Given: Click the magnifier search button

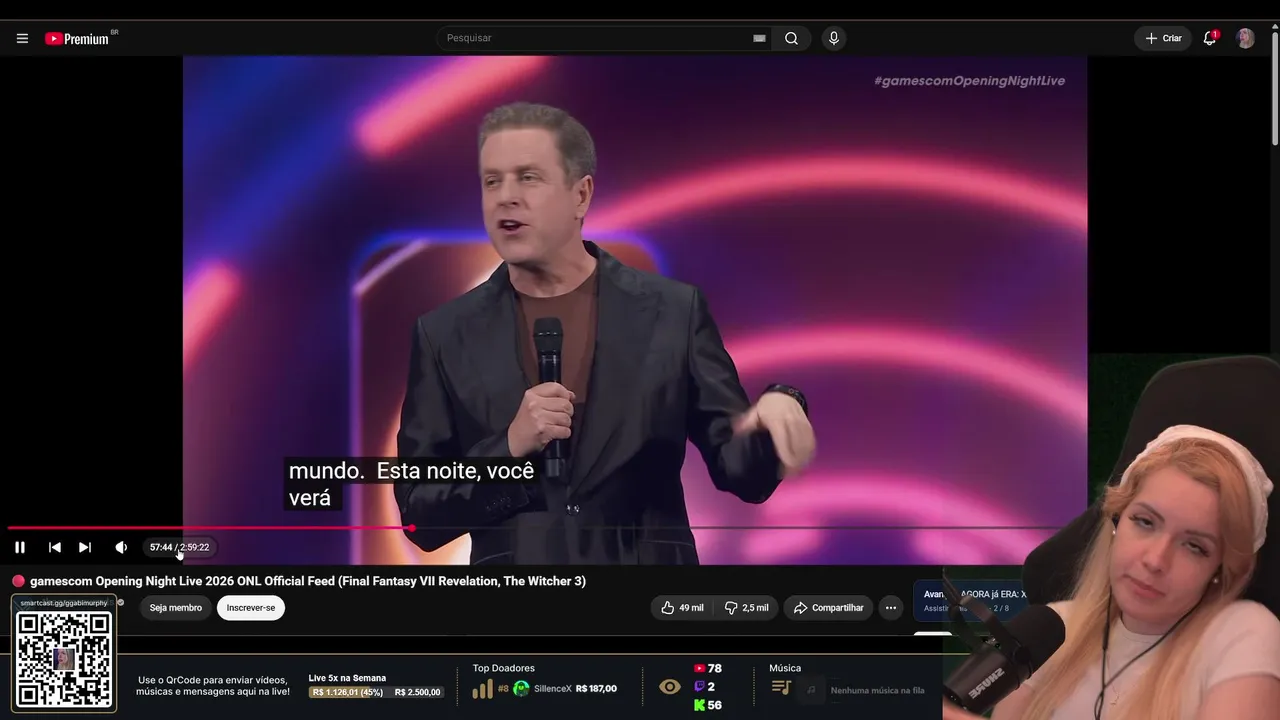Looking at the screenshot, I should point(791,38).
